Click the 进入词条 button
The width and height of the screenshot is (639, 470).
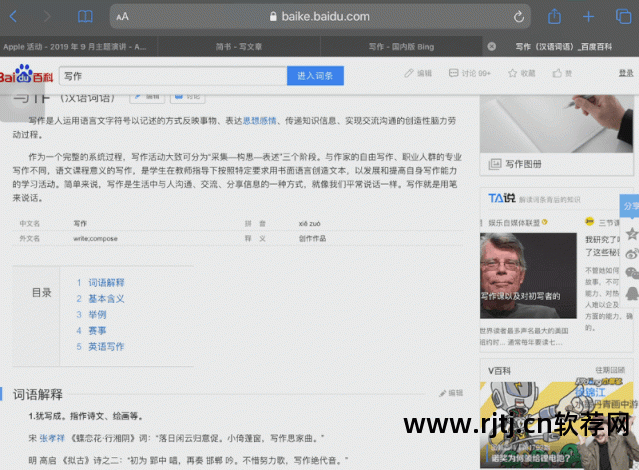click(x=315, y=76)
